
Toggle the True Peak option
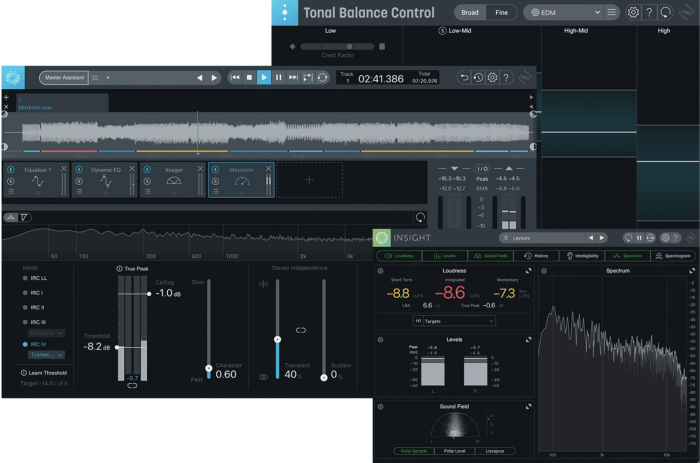point(120,269)
